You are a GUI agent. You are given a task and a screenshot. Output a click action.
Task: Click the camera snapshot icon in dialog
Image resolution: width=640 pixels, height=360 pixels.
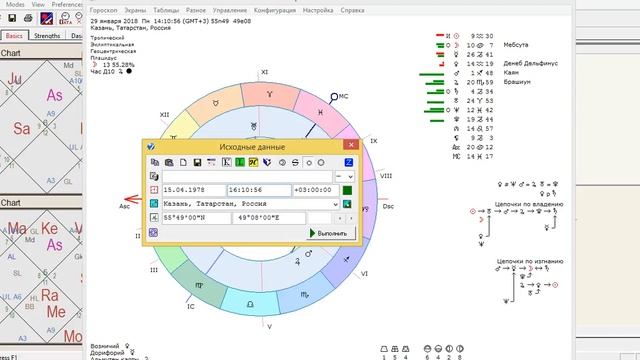169,162
